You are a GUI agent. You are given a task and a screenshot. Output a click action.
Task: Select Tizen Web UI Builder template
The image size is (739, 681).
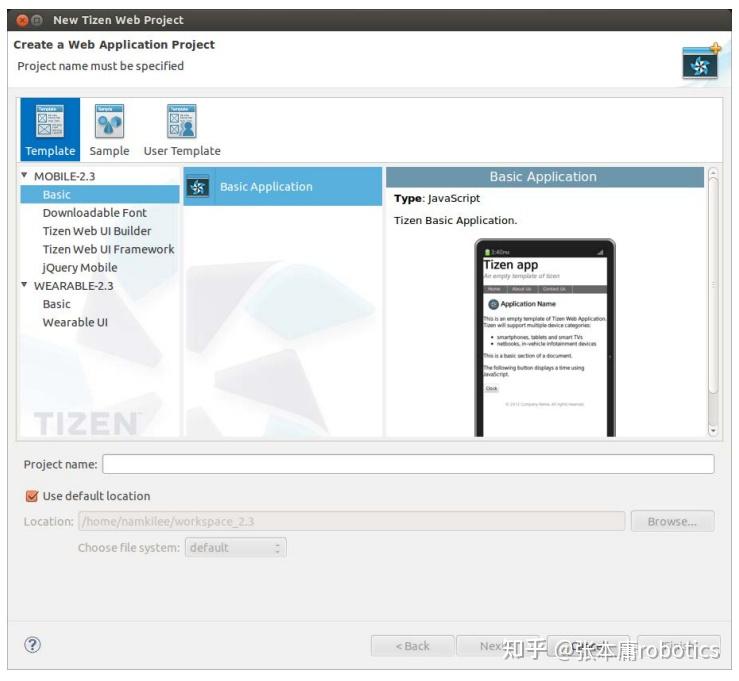pyautogui.click(x=97, y=231)
